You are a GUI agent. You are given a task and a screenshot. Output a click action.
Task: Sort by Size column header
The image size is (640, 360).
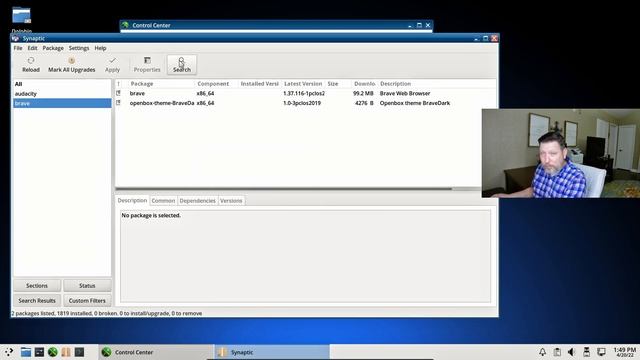click(338, 84)
